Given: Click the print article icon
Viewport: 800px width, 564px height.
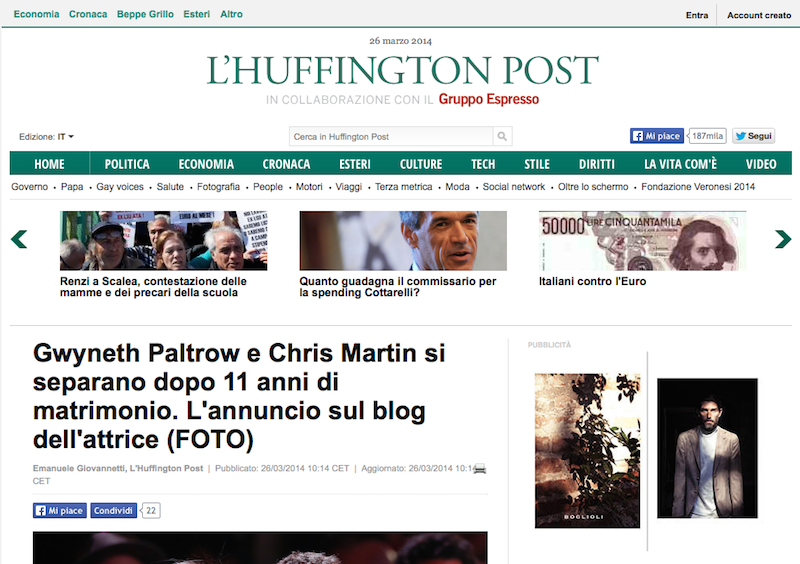Looking at the screenshot, I should click(480, 469).
